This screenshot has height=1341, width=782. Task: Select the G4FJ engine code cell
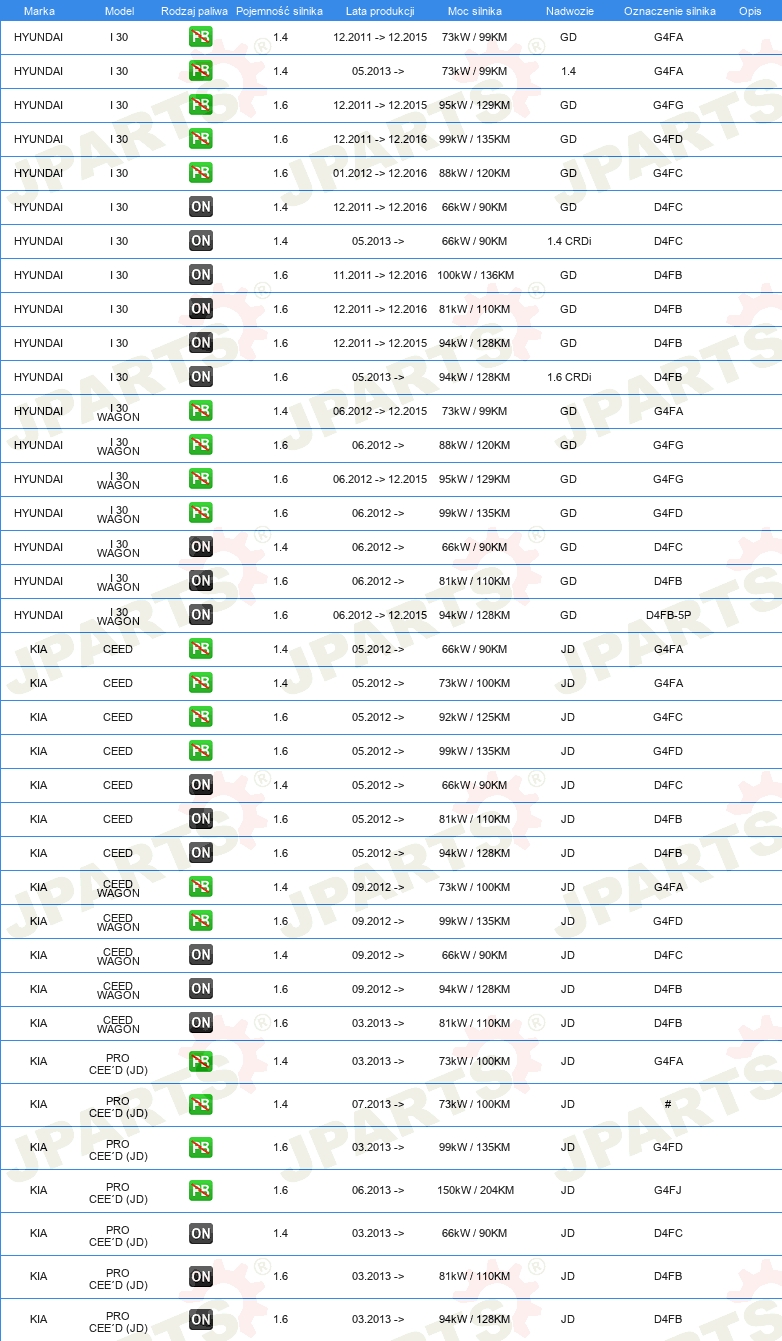click(668, 1190)
